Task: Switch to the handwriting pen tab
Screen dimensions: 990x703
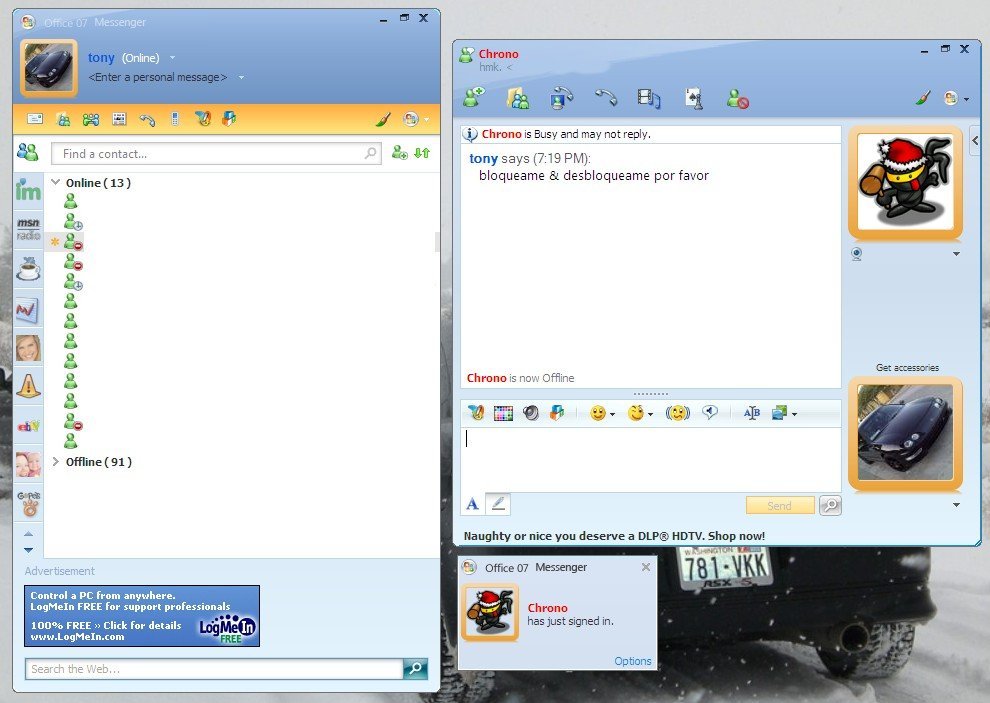Action: pyautogui.click(x=498, y=503)
